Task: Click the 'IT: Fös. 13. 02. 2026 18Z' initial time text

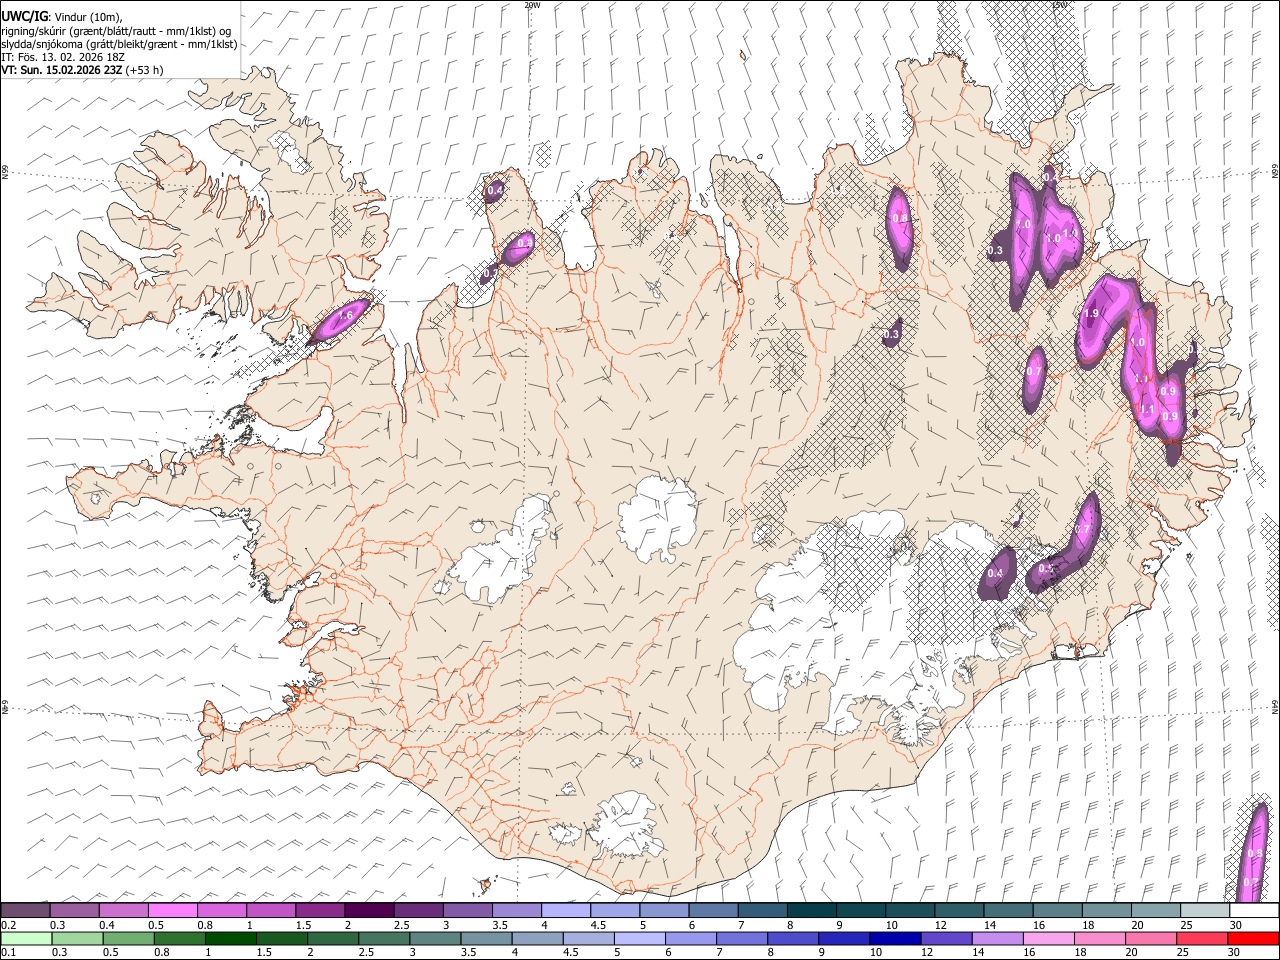Action: (64, 57)
